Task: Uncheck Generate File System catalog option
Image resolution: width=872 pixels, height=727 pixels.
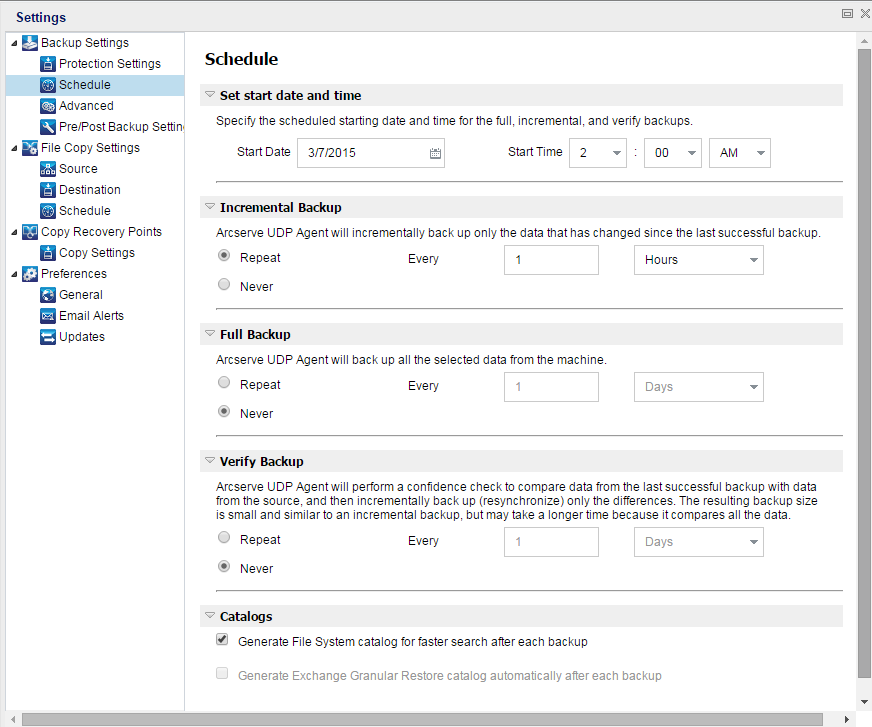Action: tap(221, 639)
